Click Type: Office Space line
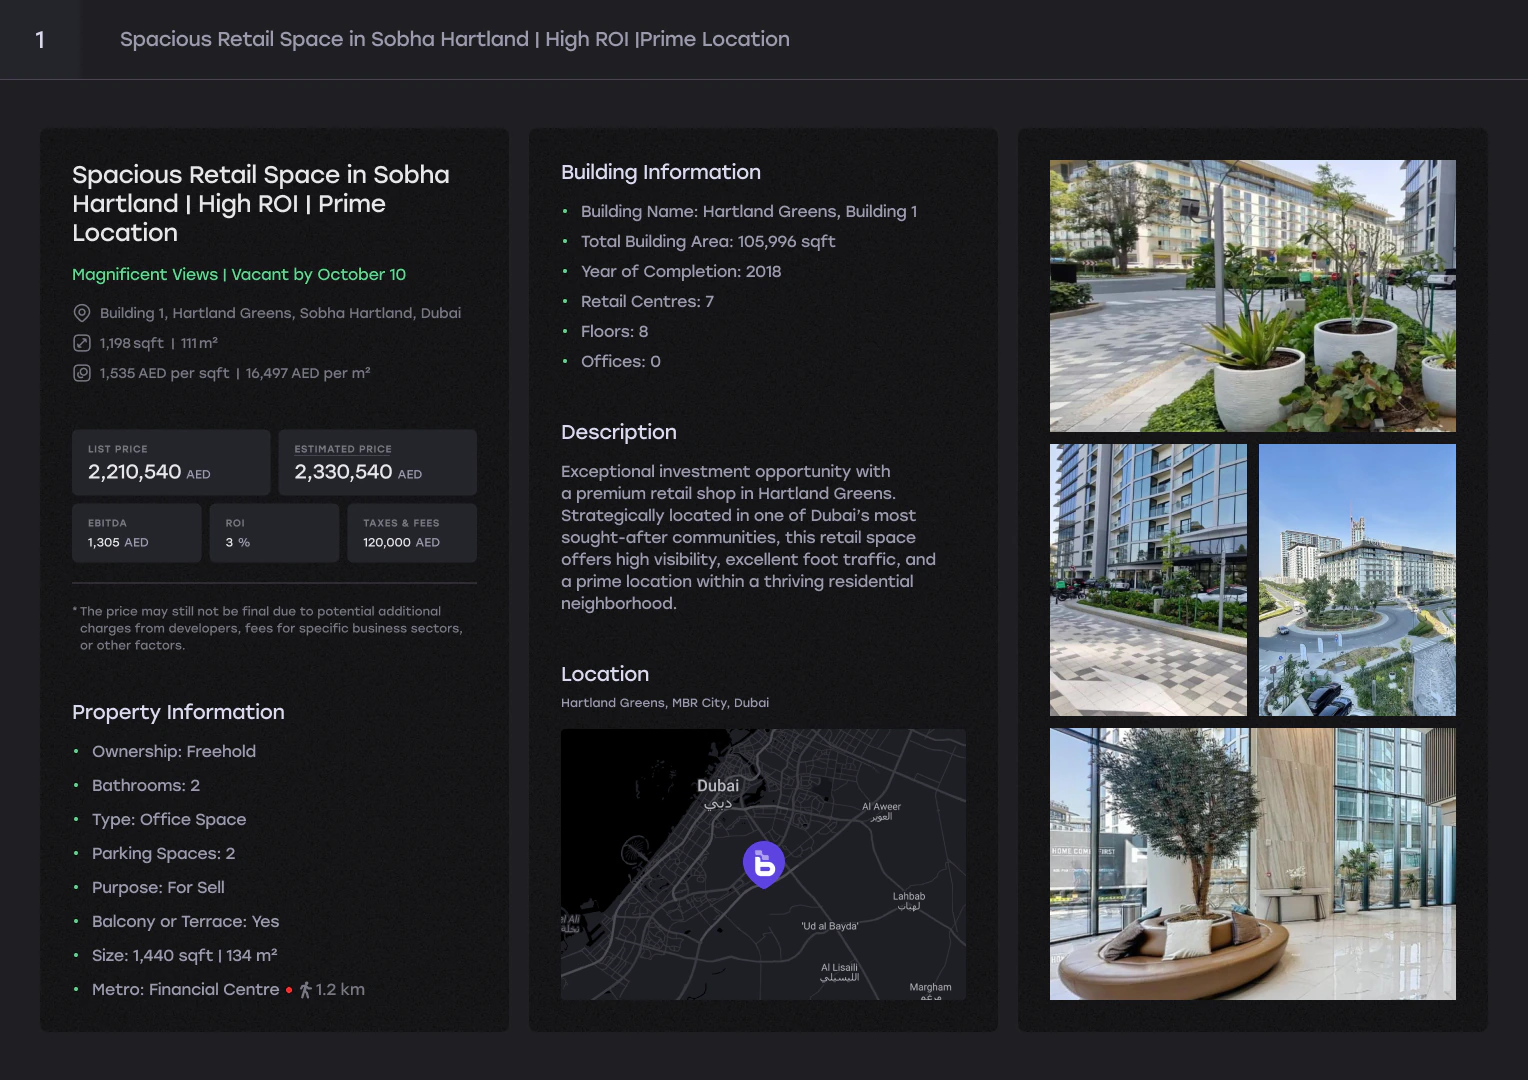Image resolution: width=1528 pixels, height=1080 pixels. pos(169,819)
